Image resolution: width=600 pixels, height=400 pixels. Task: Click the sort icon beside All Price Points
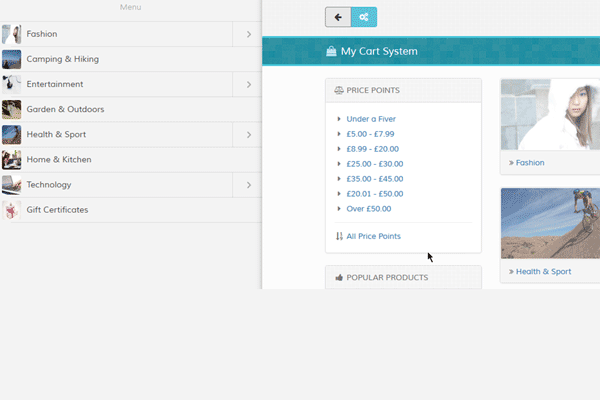pos(339,236)
